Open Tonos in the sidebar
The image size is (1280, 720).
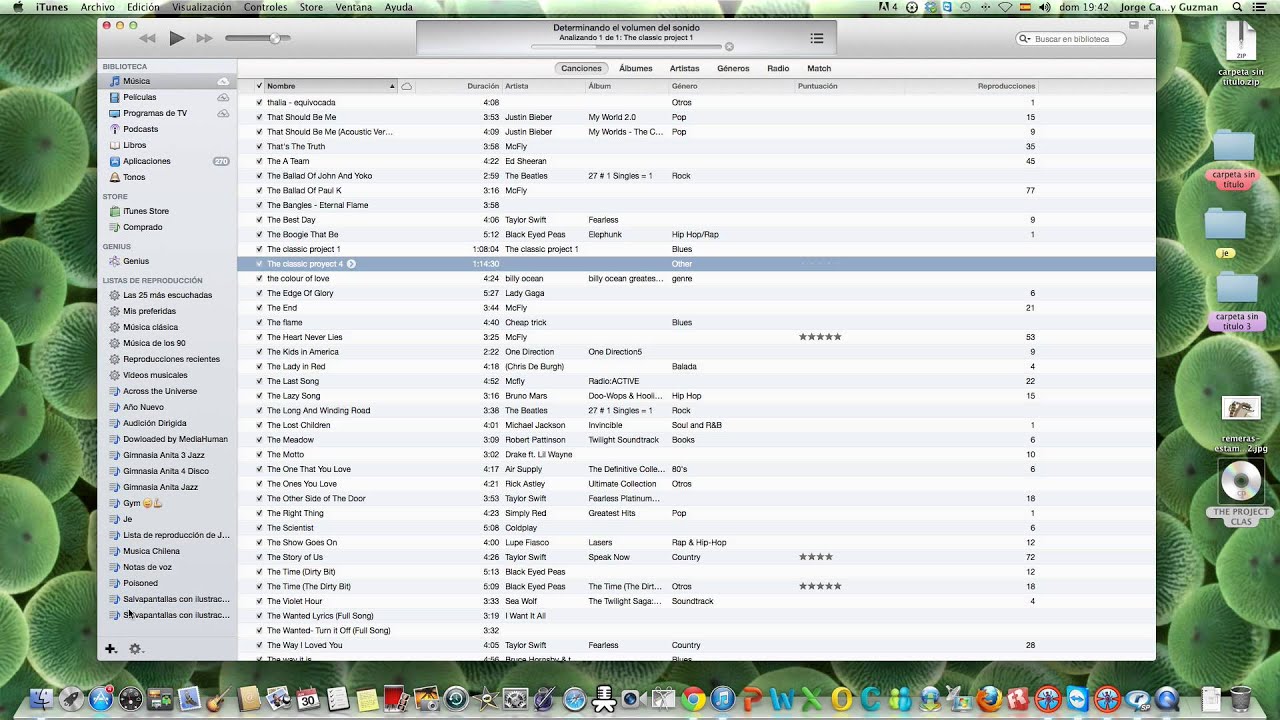[x=167, y=177]
